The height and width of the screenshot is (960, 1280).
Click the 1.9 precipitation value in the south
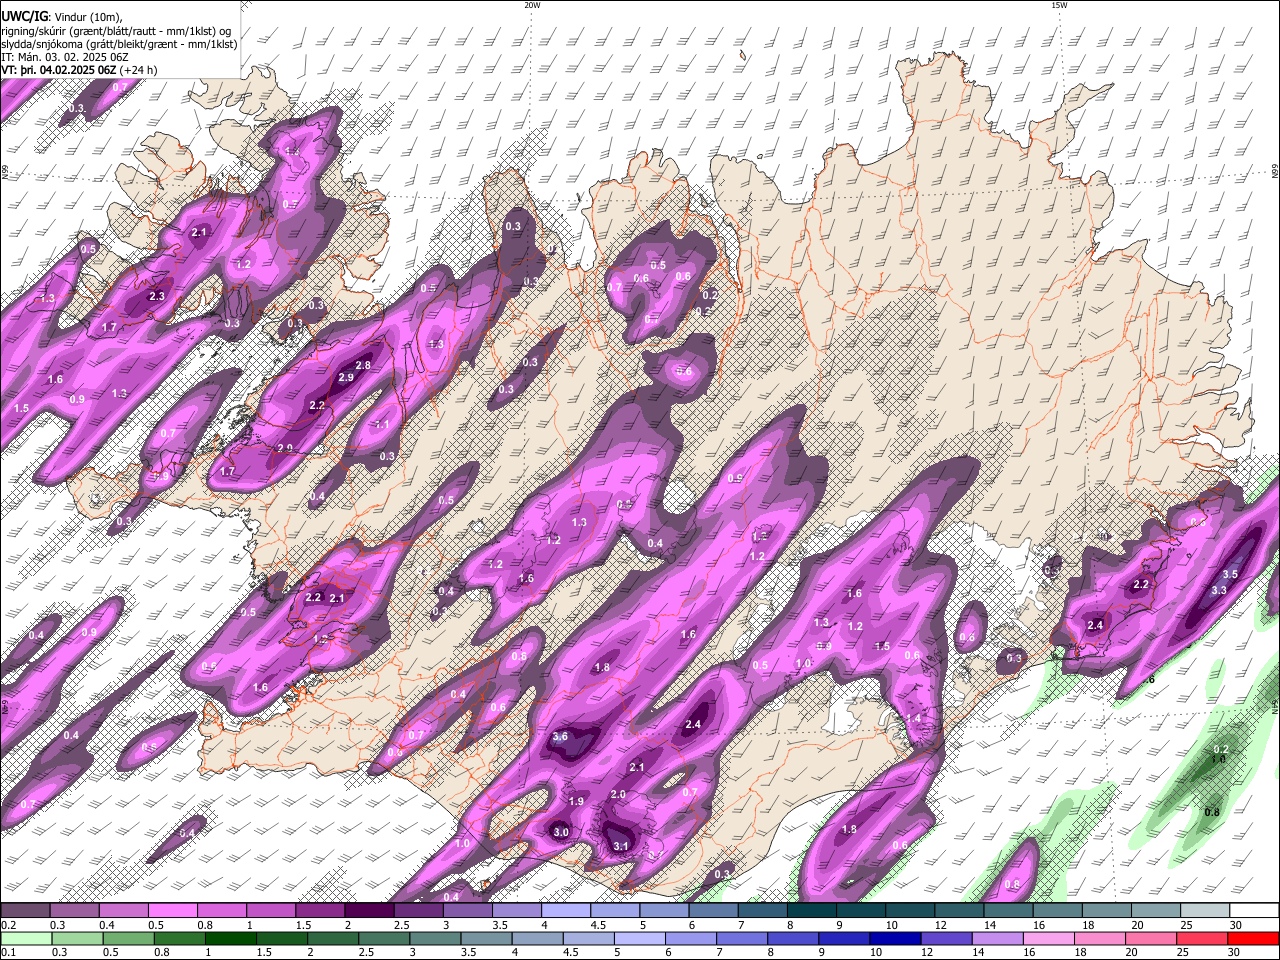tap(576, 802)
